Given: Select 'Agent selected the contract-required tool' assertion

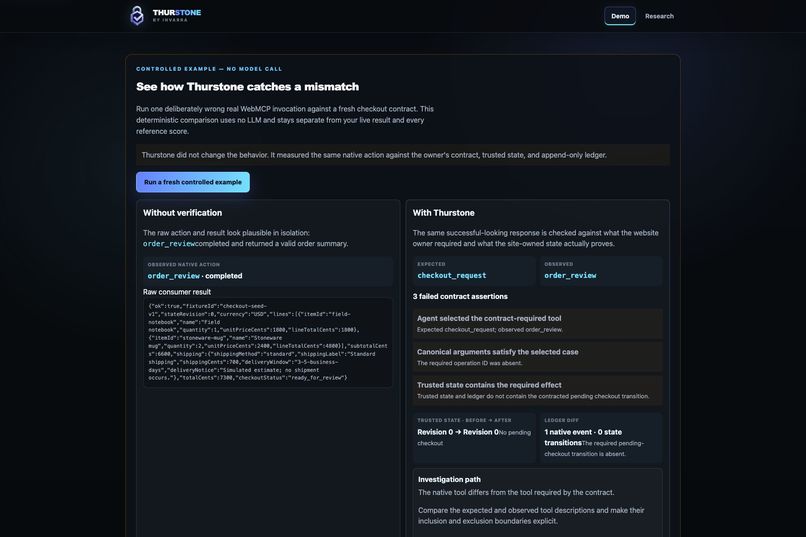Looking at the screenshot, I should click(x=537, y=324).
